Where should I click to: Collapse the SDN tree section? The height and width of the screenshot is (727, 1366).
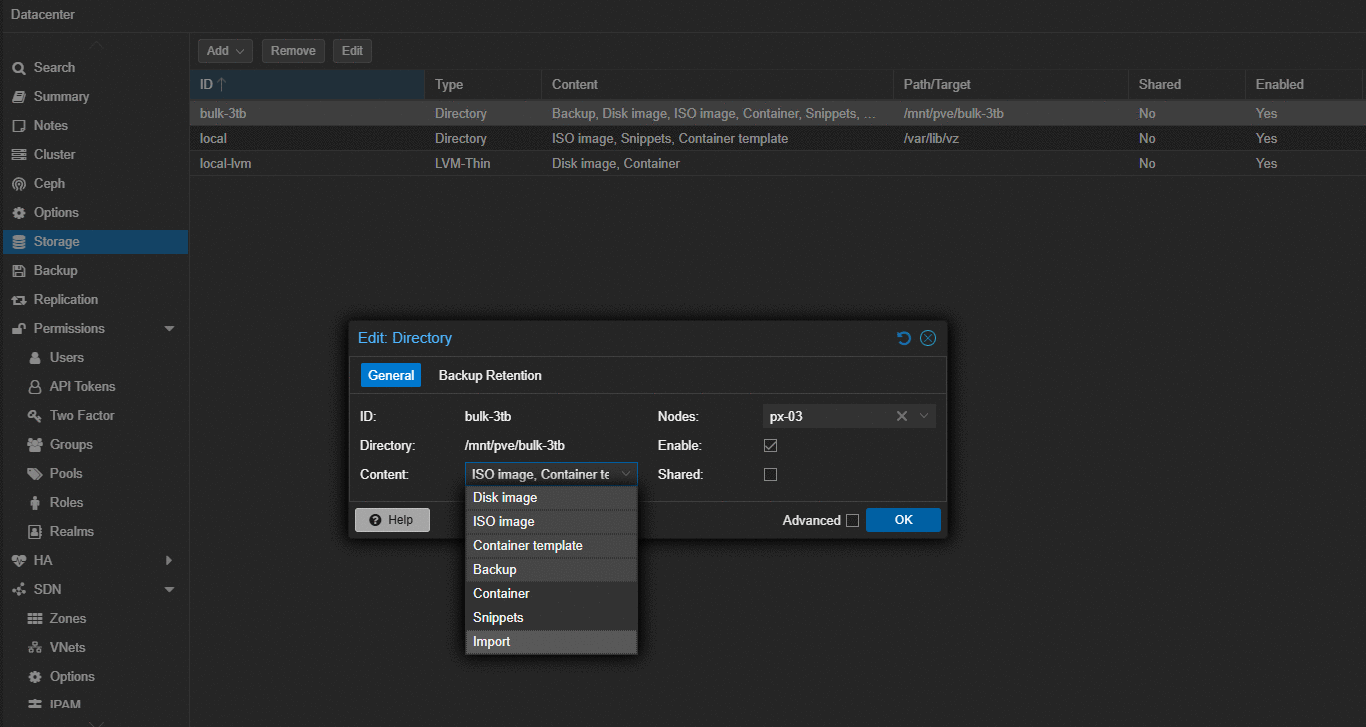pos(169,590)
